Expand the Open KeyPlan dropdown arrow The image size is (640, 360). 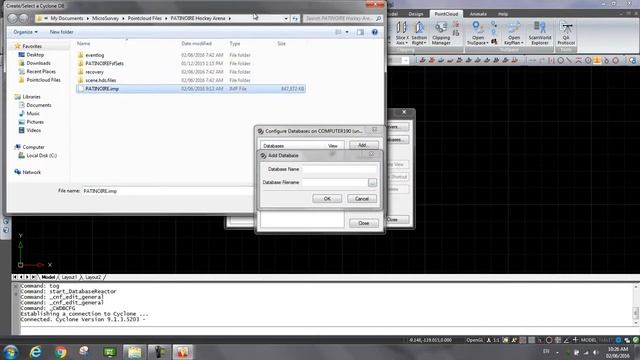522,43
